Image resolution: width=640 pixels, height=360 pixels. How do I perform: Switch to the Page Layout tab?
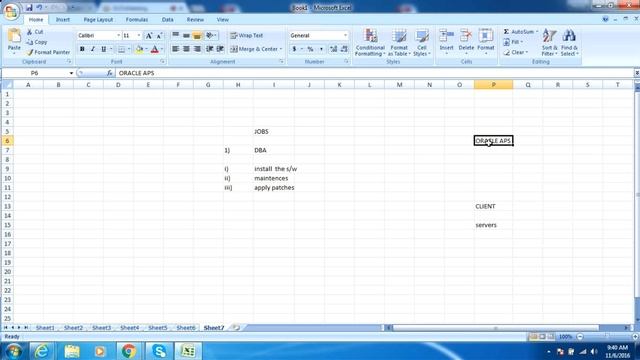pyautogui.click(x=98, y=20)
